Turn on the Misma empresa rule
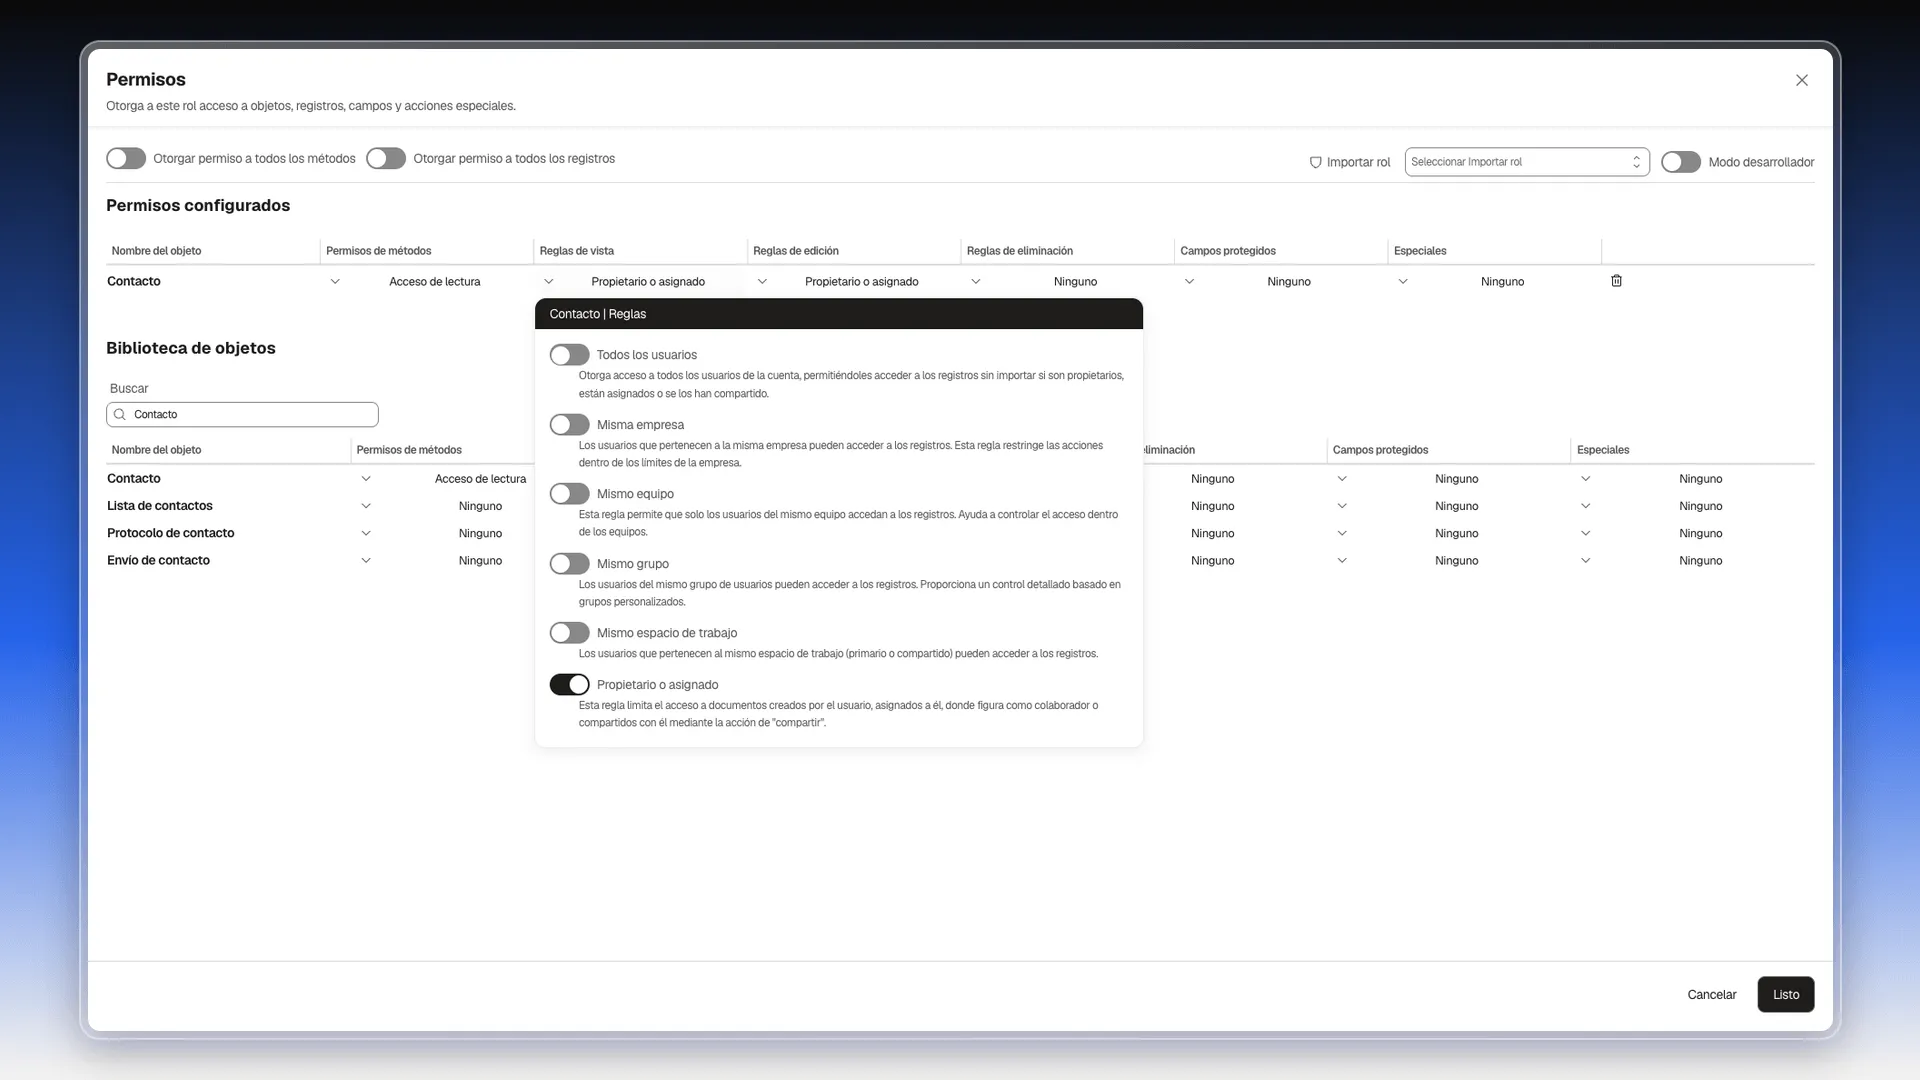 [x=569, y=425]
